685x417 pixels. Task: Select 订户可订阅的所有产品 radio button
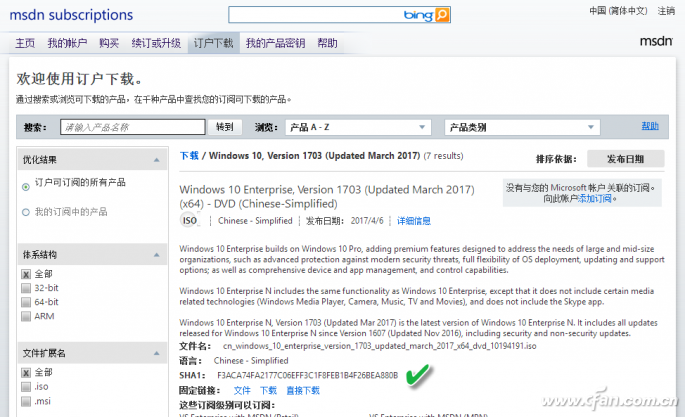26,187
